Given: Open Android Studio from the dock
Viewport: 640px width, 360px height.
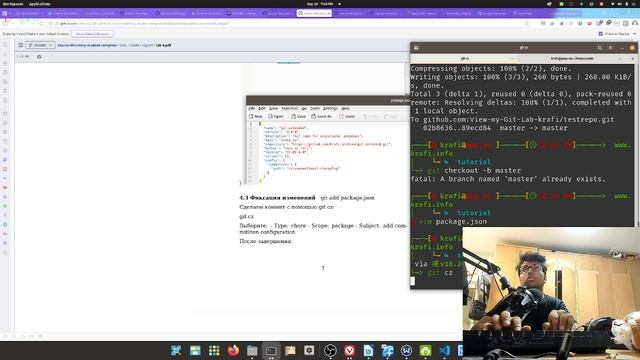Looking at the screenshot, I should [425, 351].
